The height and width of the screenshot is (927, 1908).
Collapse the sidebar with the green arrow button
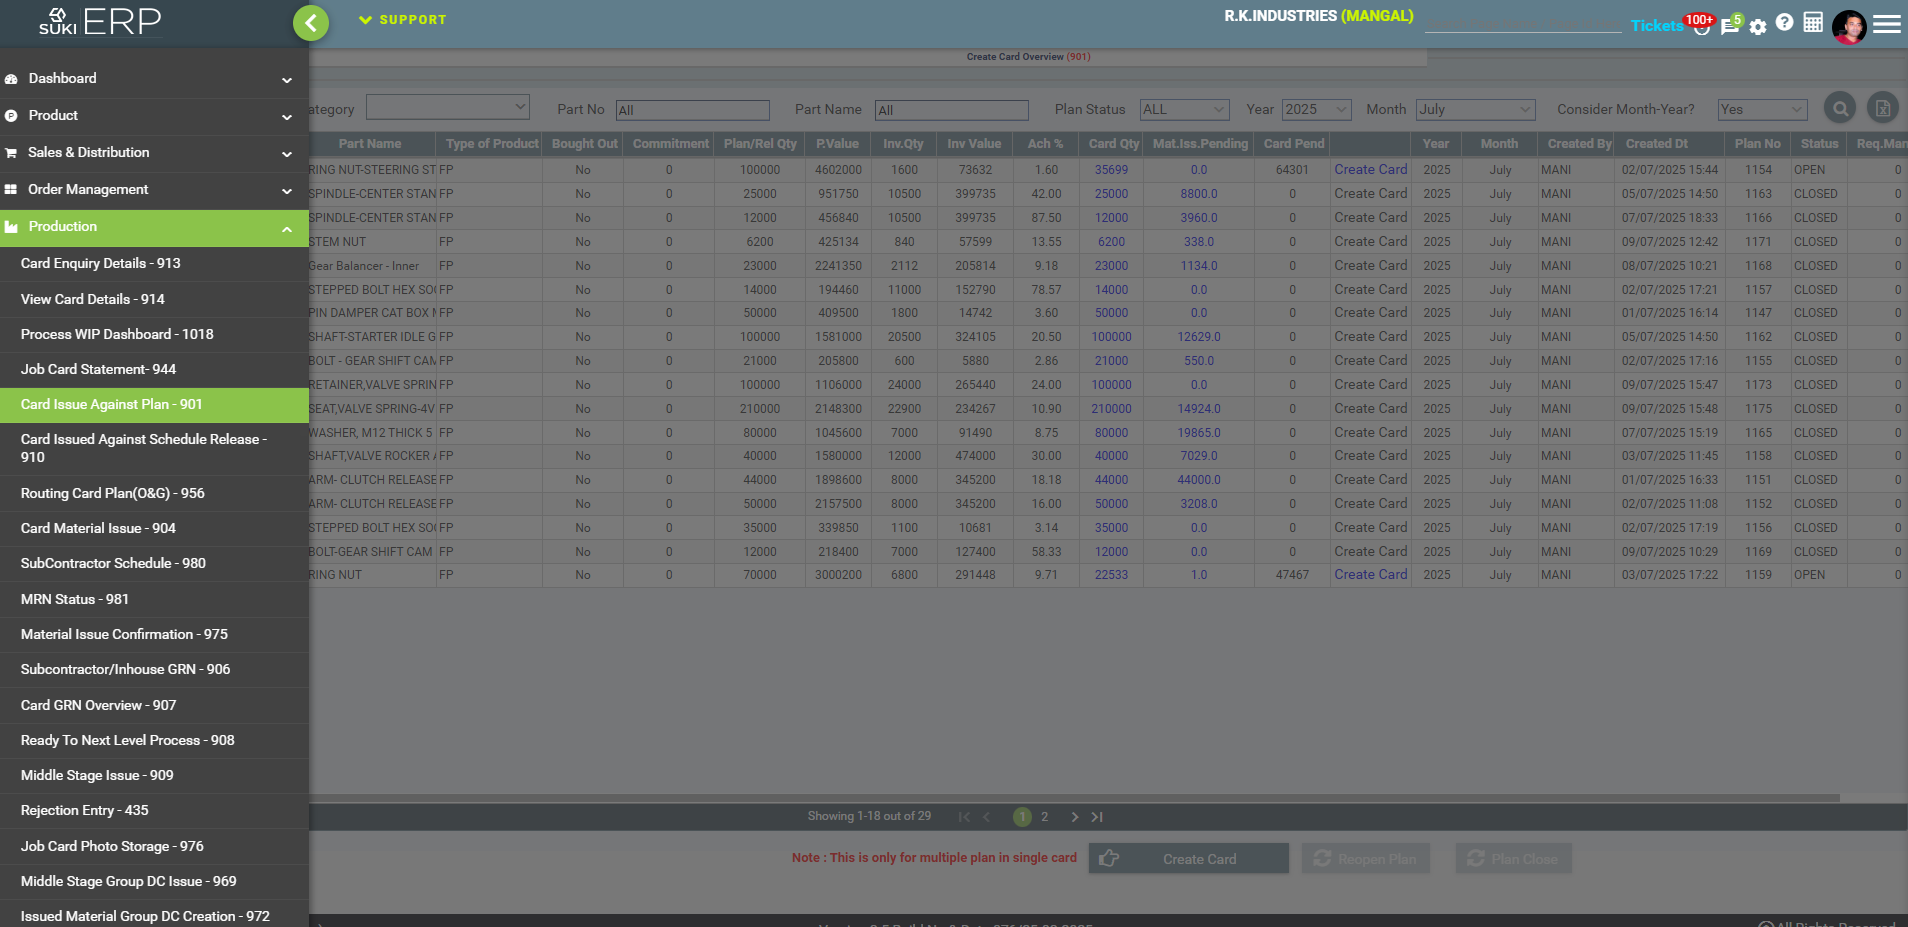311,23
